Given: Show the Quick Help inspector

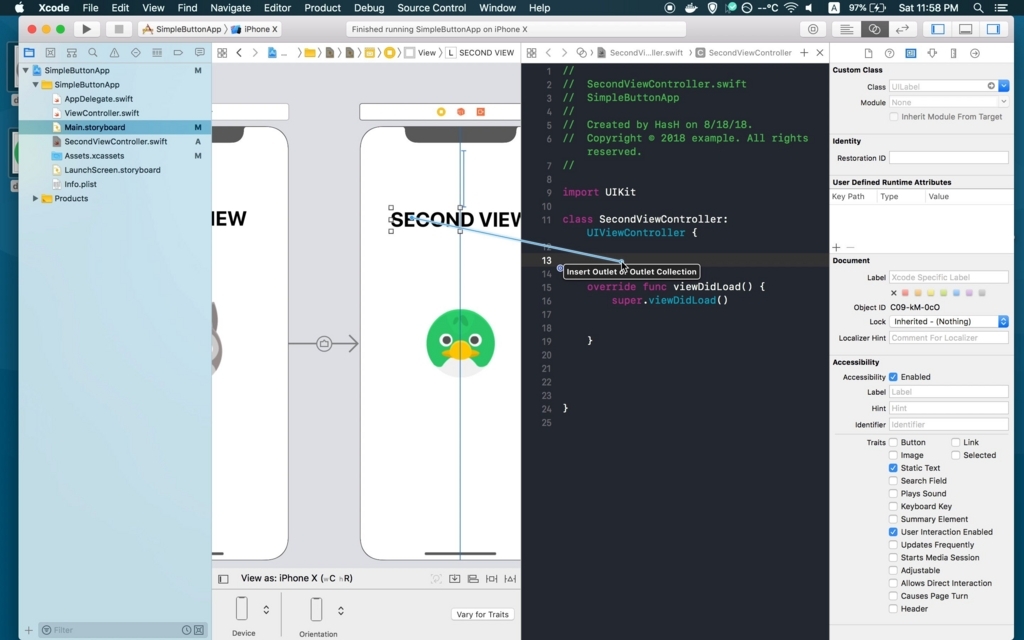Looking at the screenshot, I should [x=889, y=54].
